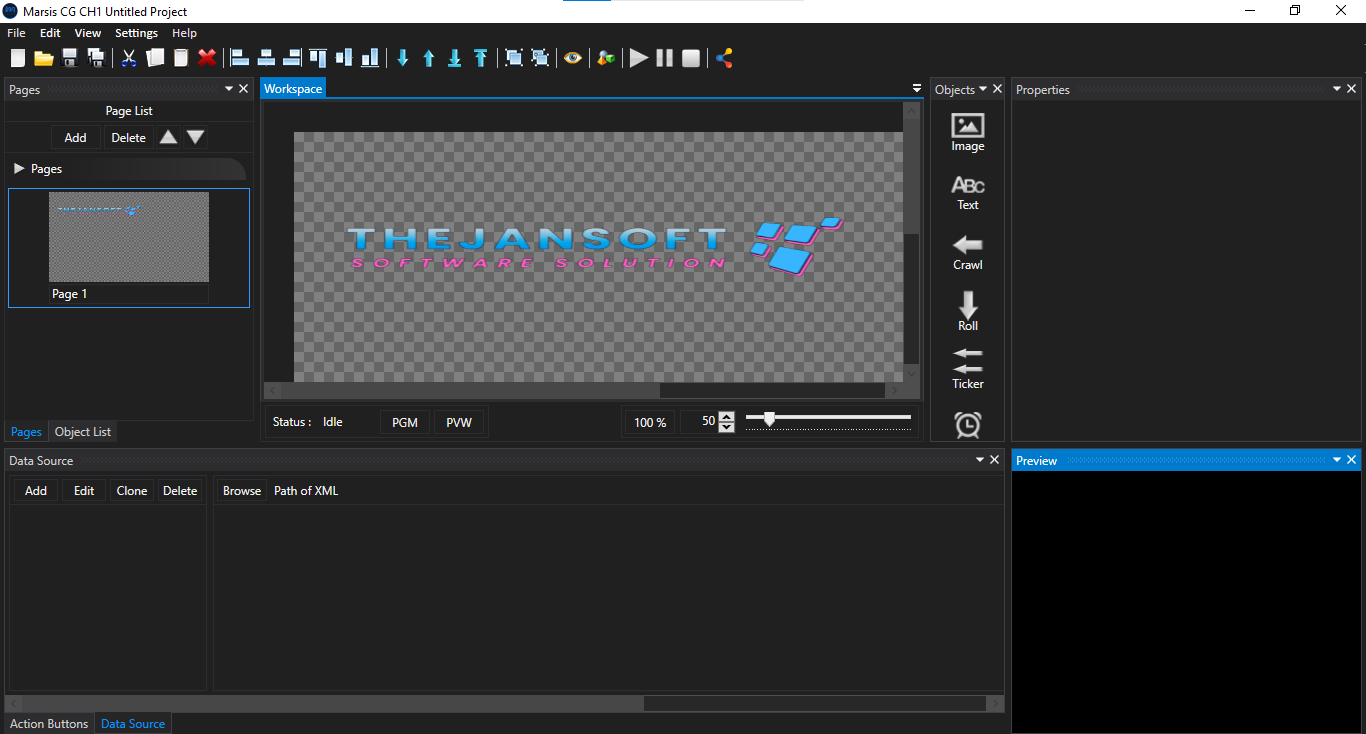Cut the selection with the scissors icon
The height and width of the screenshot is (734, 1366).
(x=129, y=58)
